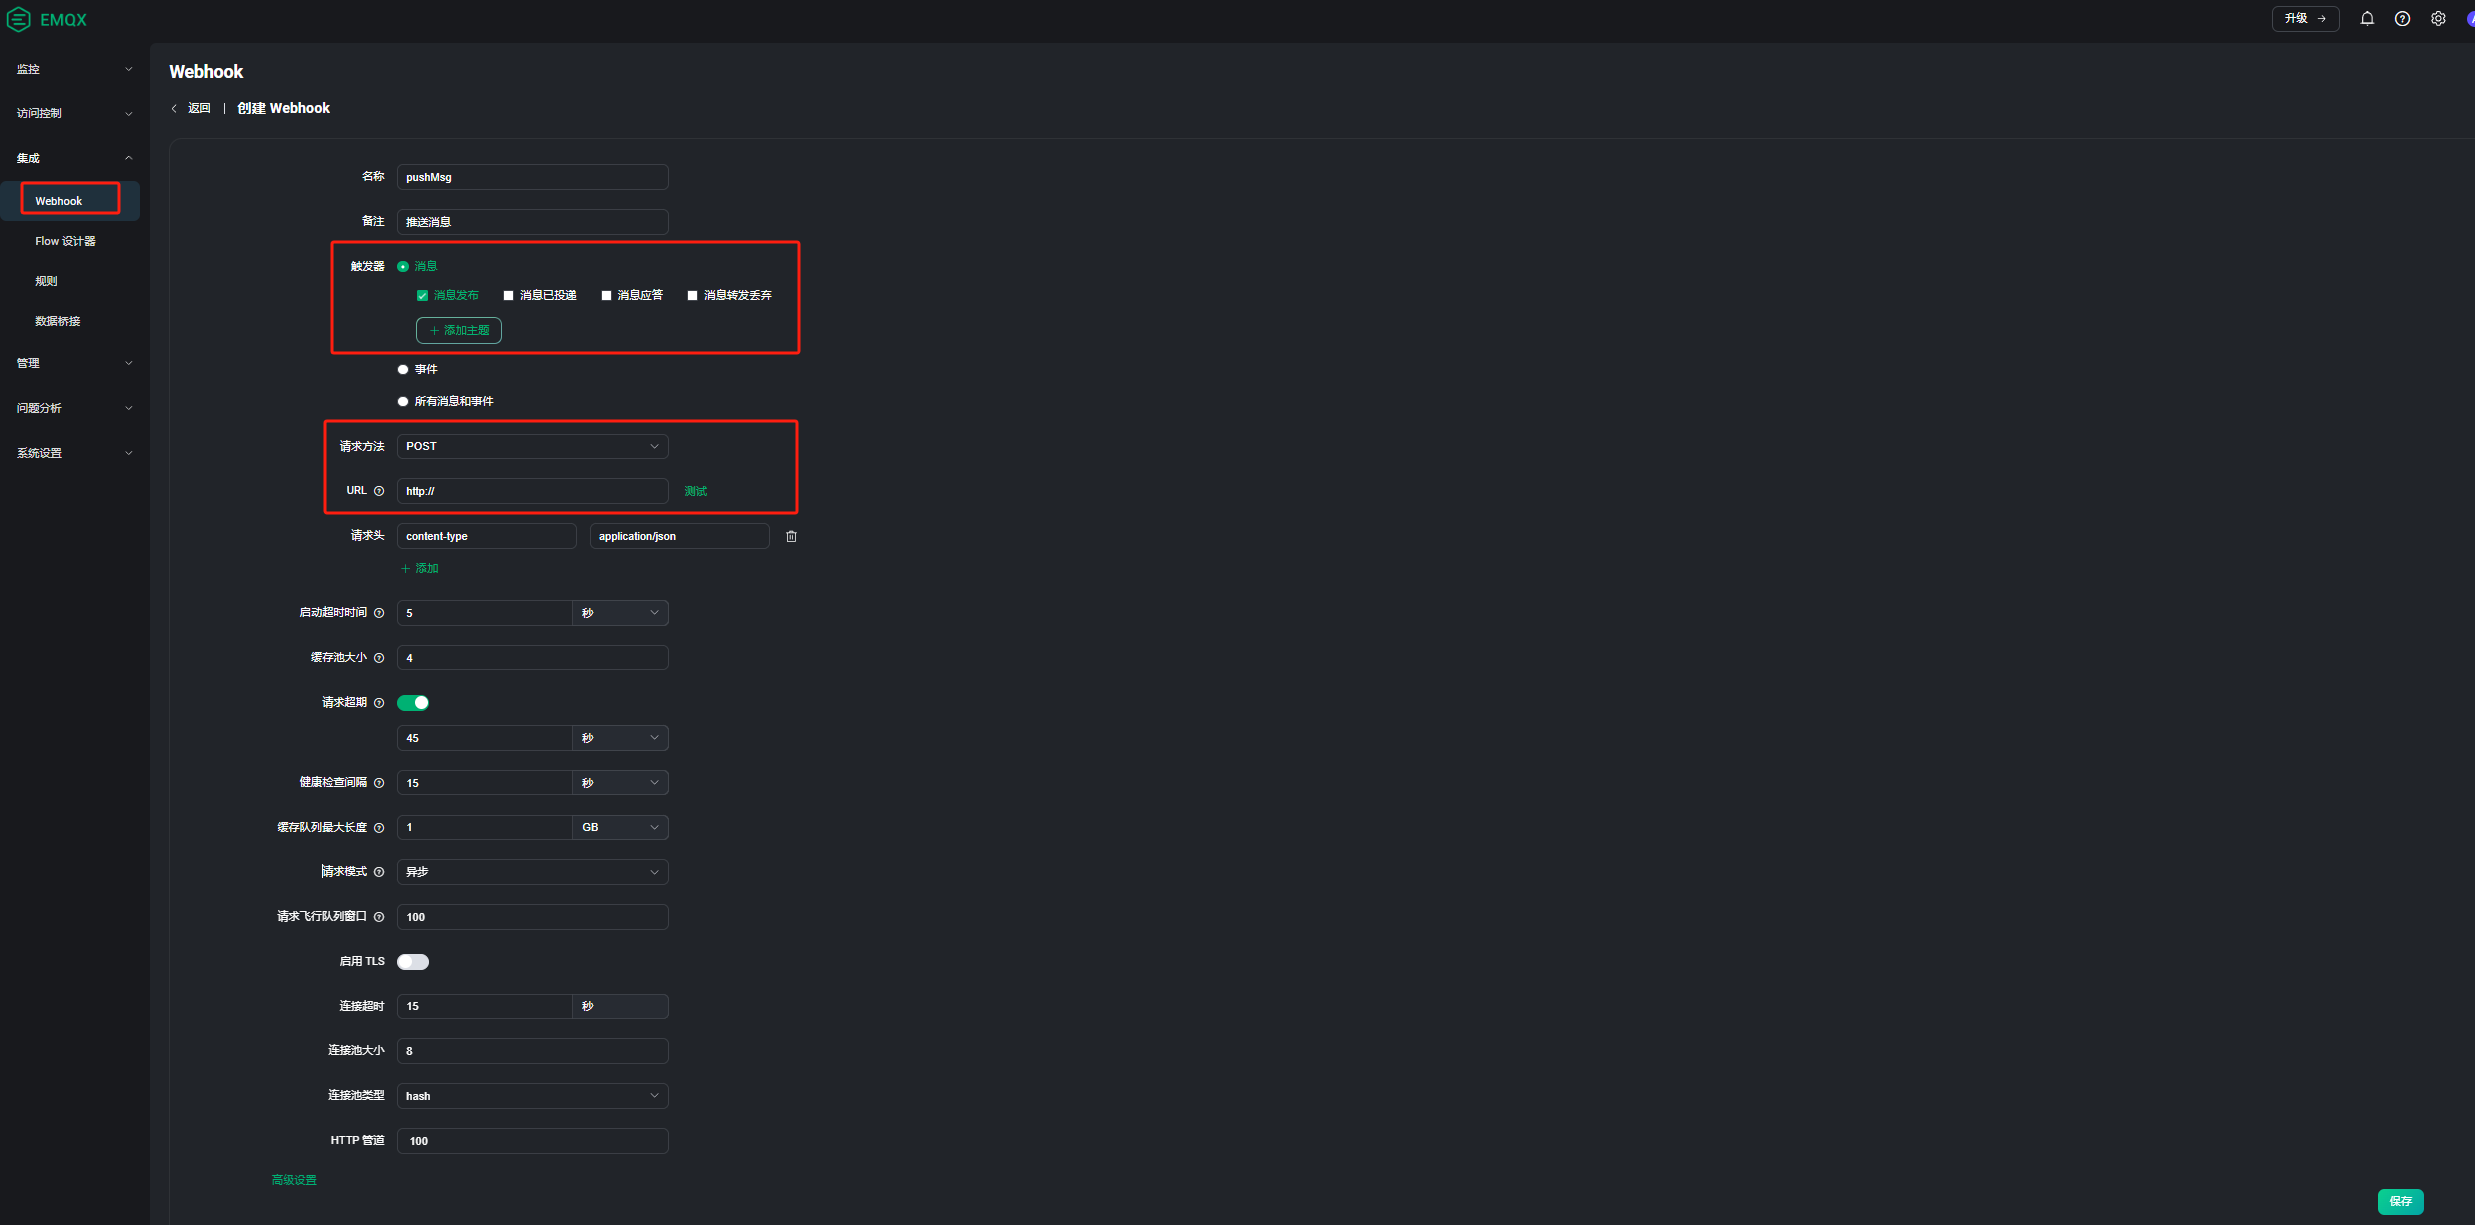
Task: Enable the 消息已投递 checkbox
Action: click(x=508, y=295)
